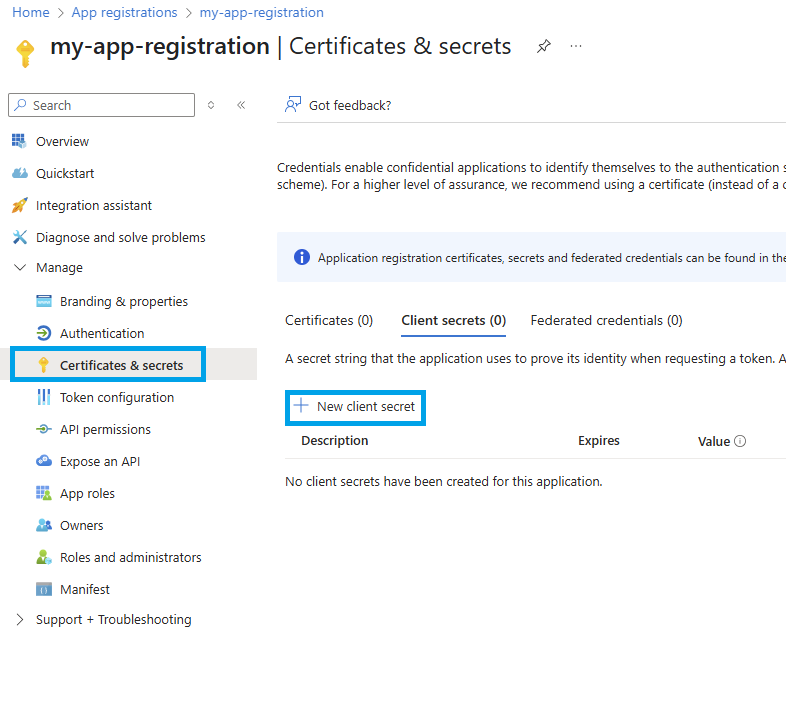Screen dimensions: 786x705
Task: Collapse the Manage section chevron
Action: pyautogui.click(x=20, y=267)
